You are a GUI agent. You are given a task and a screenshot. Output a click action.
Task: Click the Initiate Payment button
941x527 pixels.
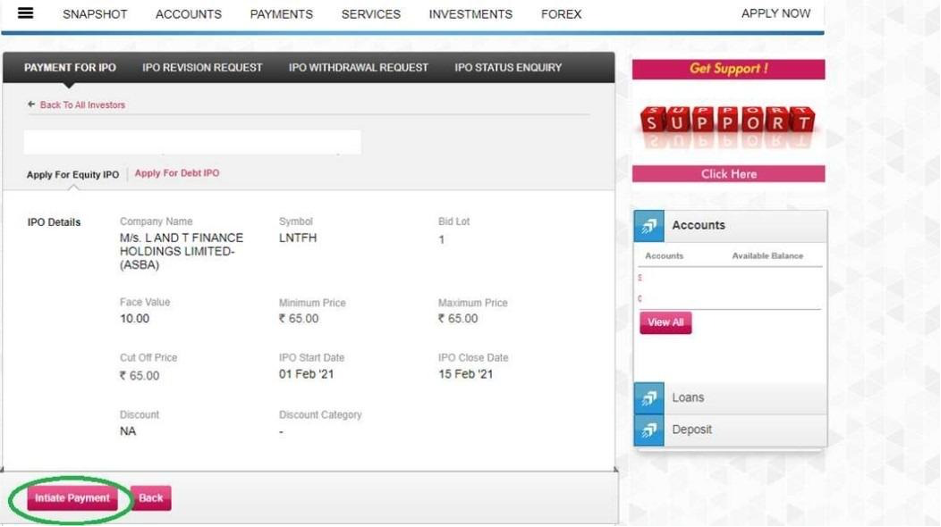[x=72, y=498]
